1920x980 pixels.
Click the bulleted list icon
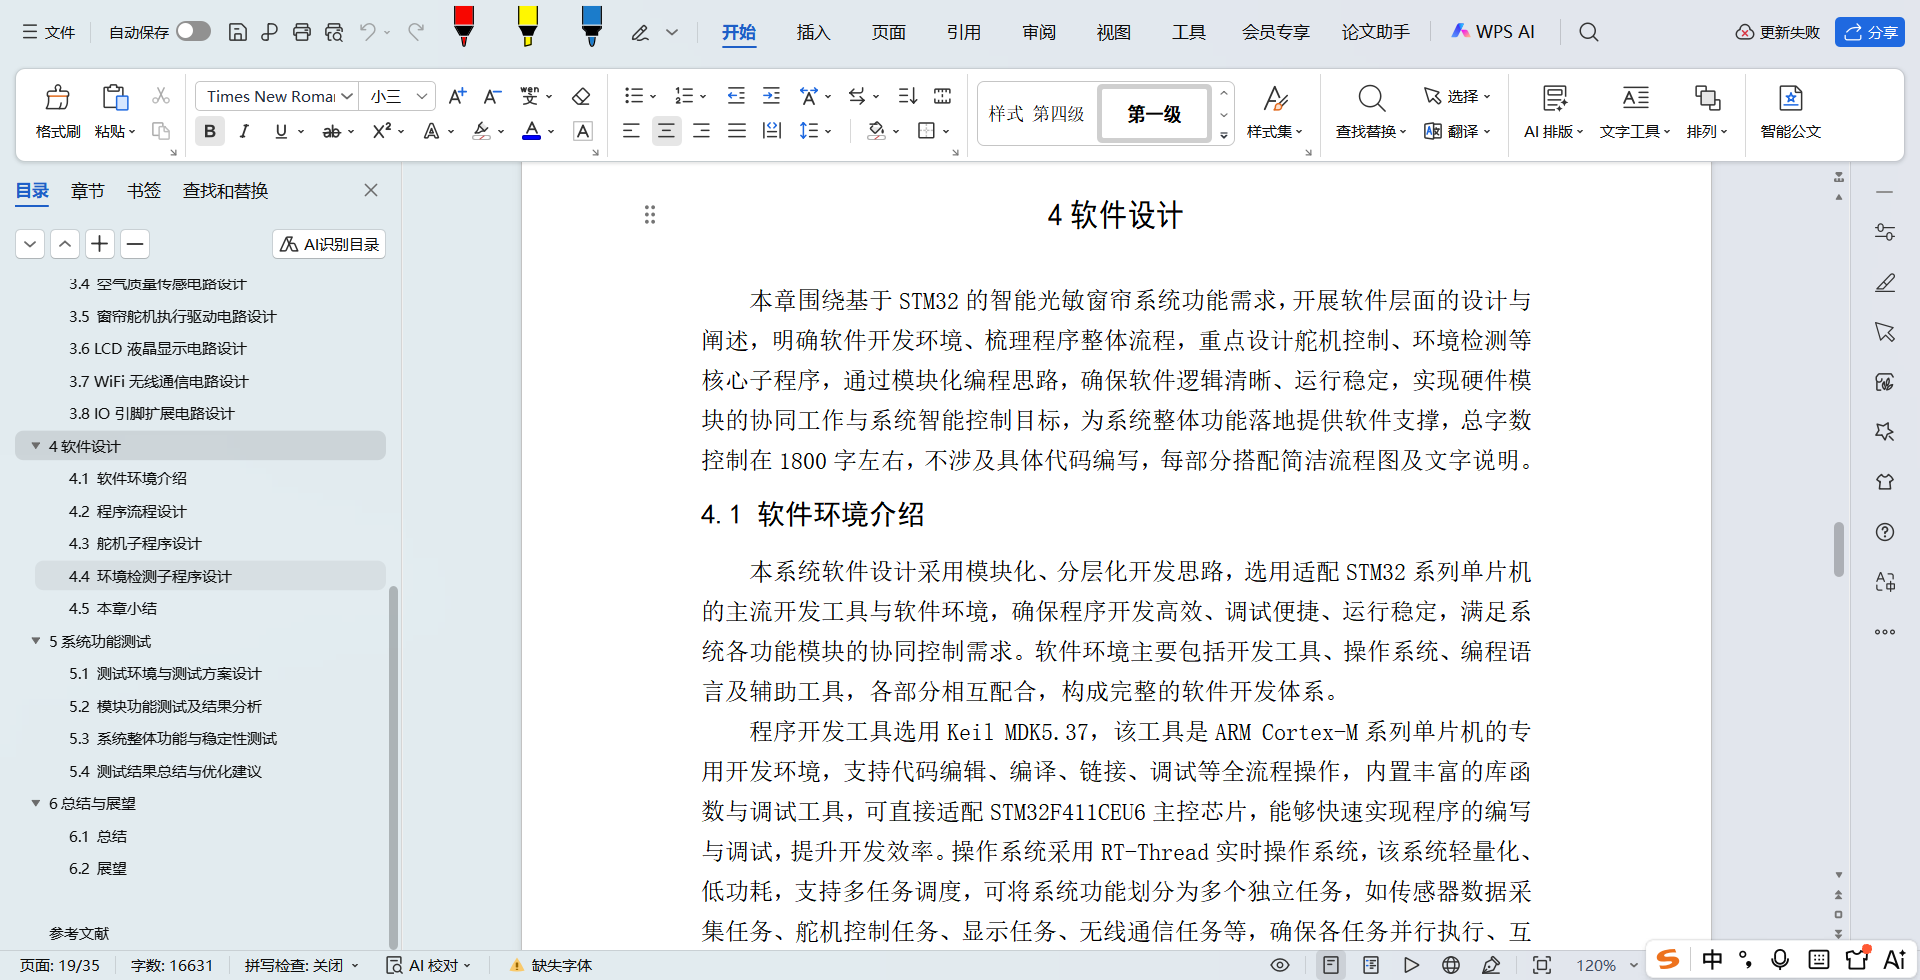(x=634, y=96)
